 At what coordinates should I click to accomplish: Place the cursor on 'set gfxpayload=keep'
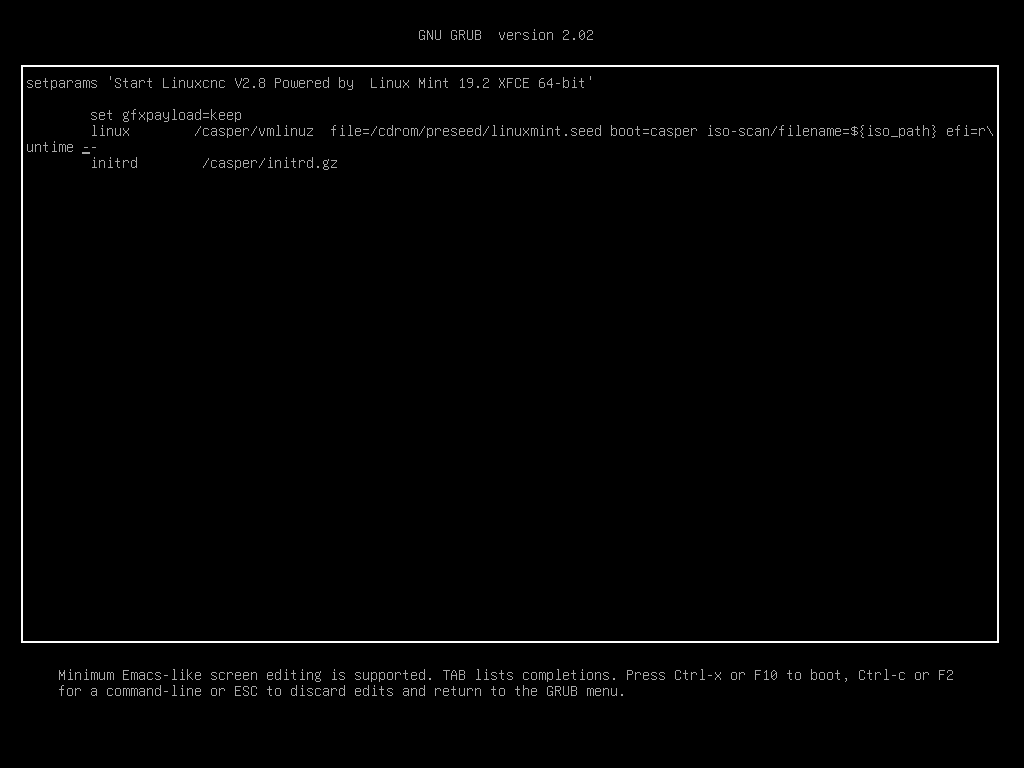tap(166, 116)
